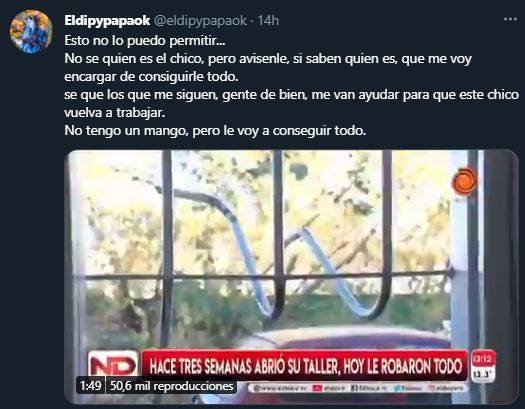
Task: Click the Instagram icon in the video ticker
Action: coord(432,388)
